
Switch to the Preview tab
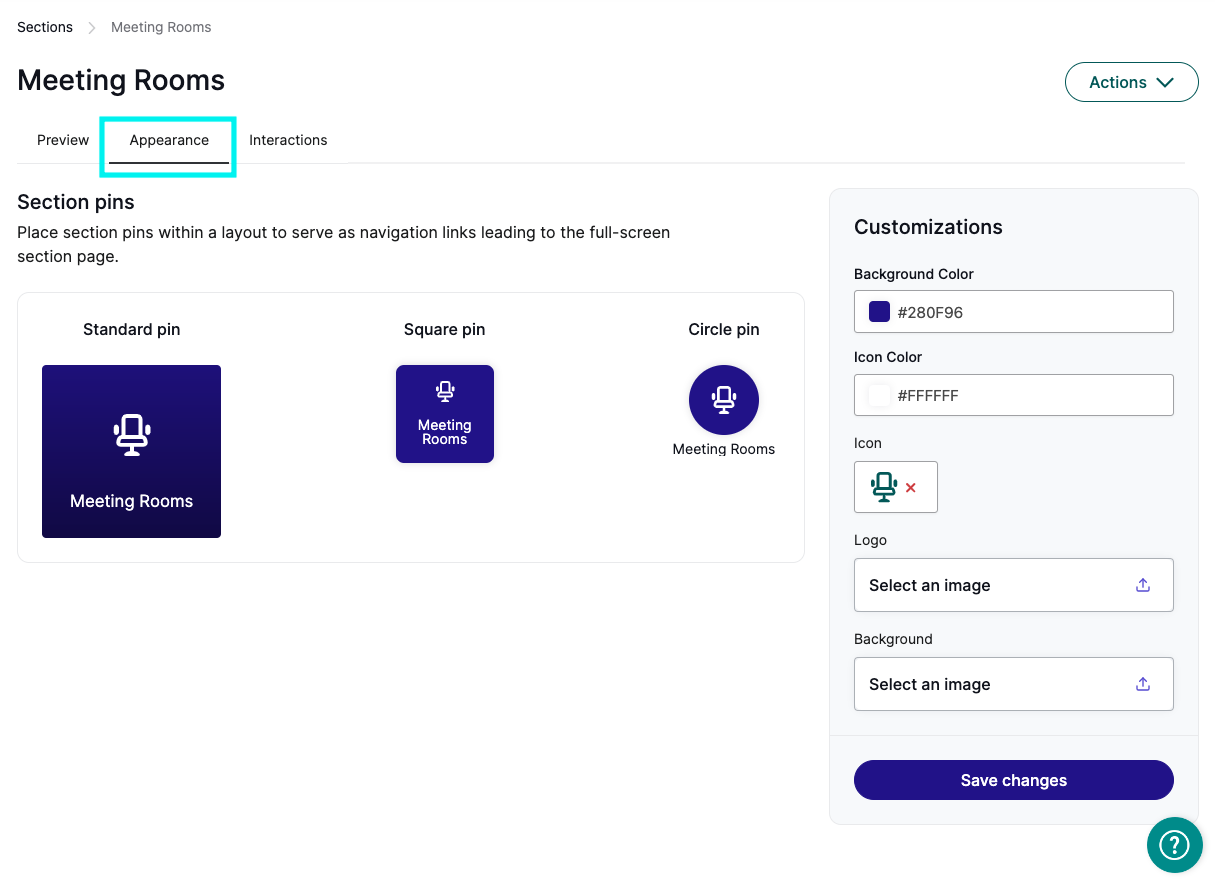(63, 140)
